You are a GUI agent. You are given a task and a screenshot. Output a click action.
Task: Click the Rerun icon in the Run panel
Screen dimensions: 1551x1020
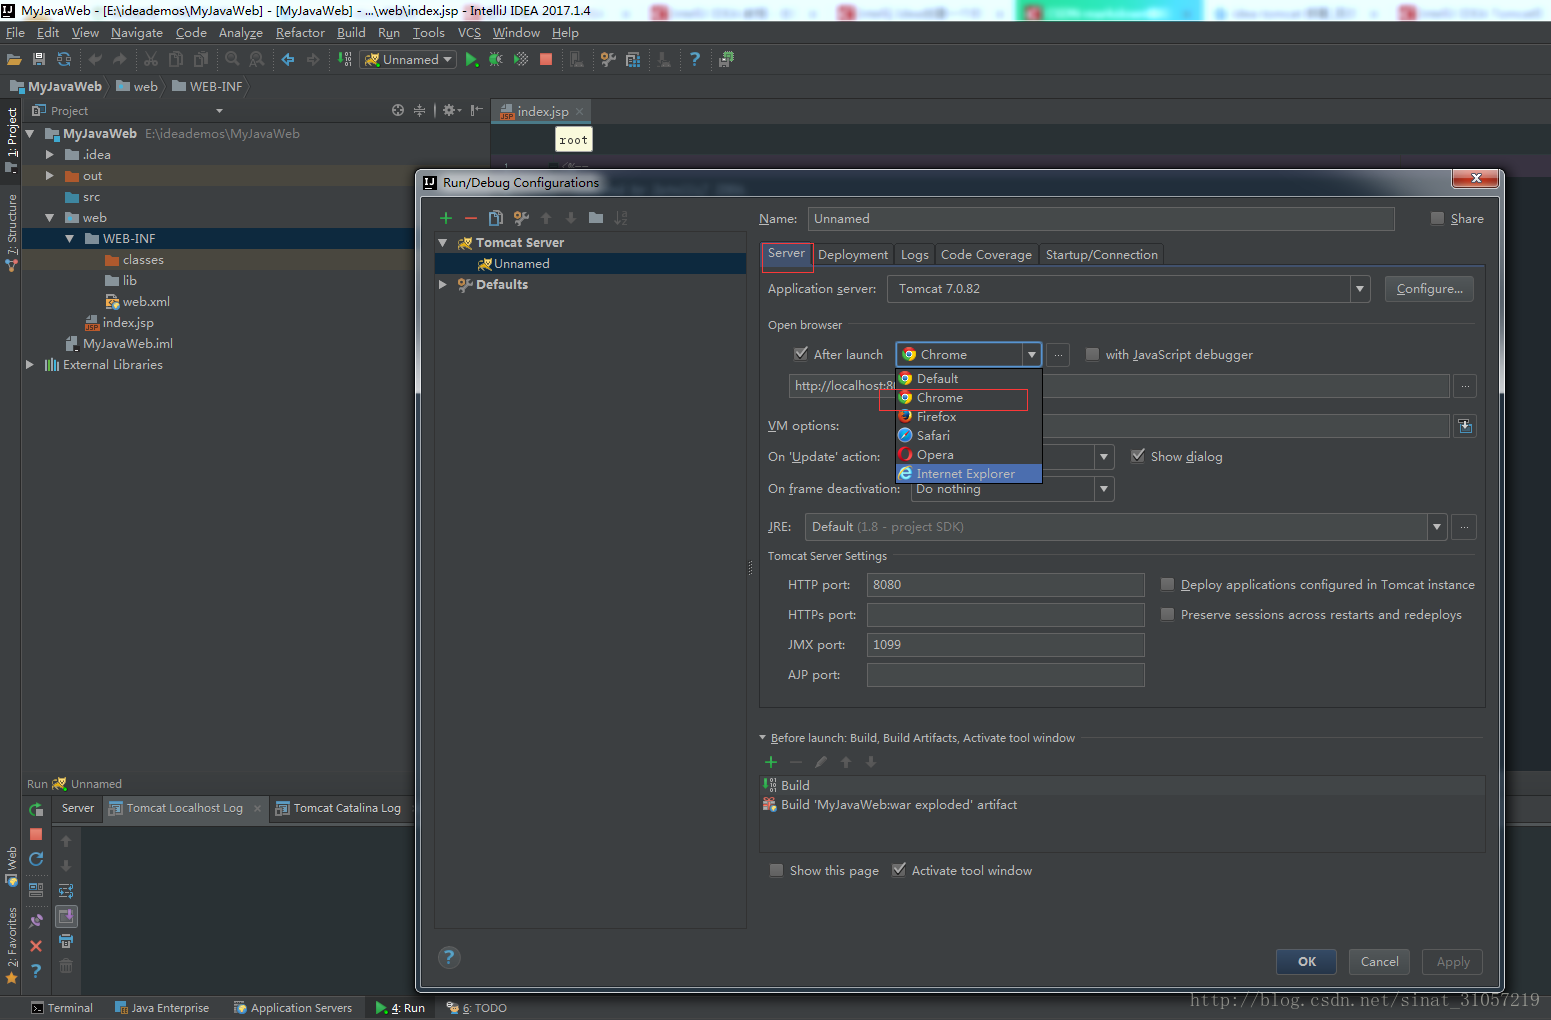pos(36,809)
